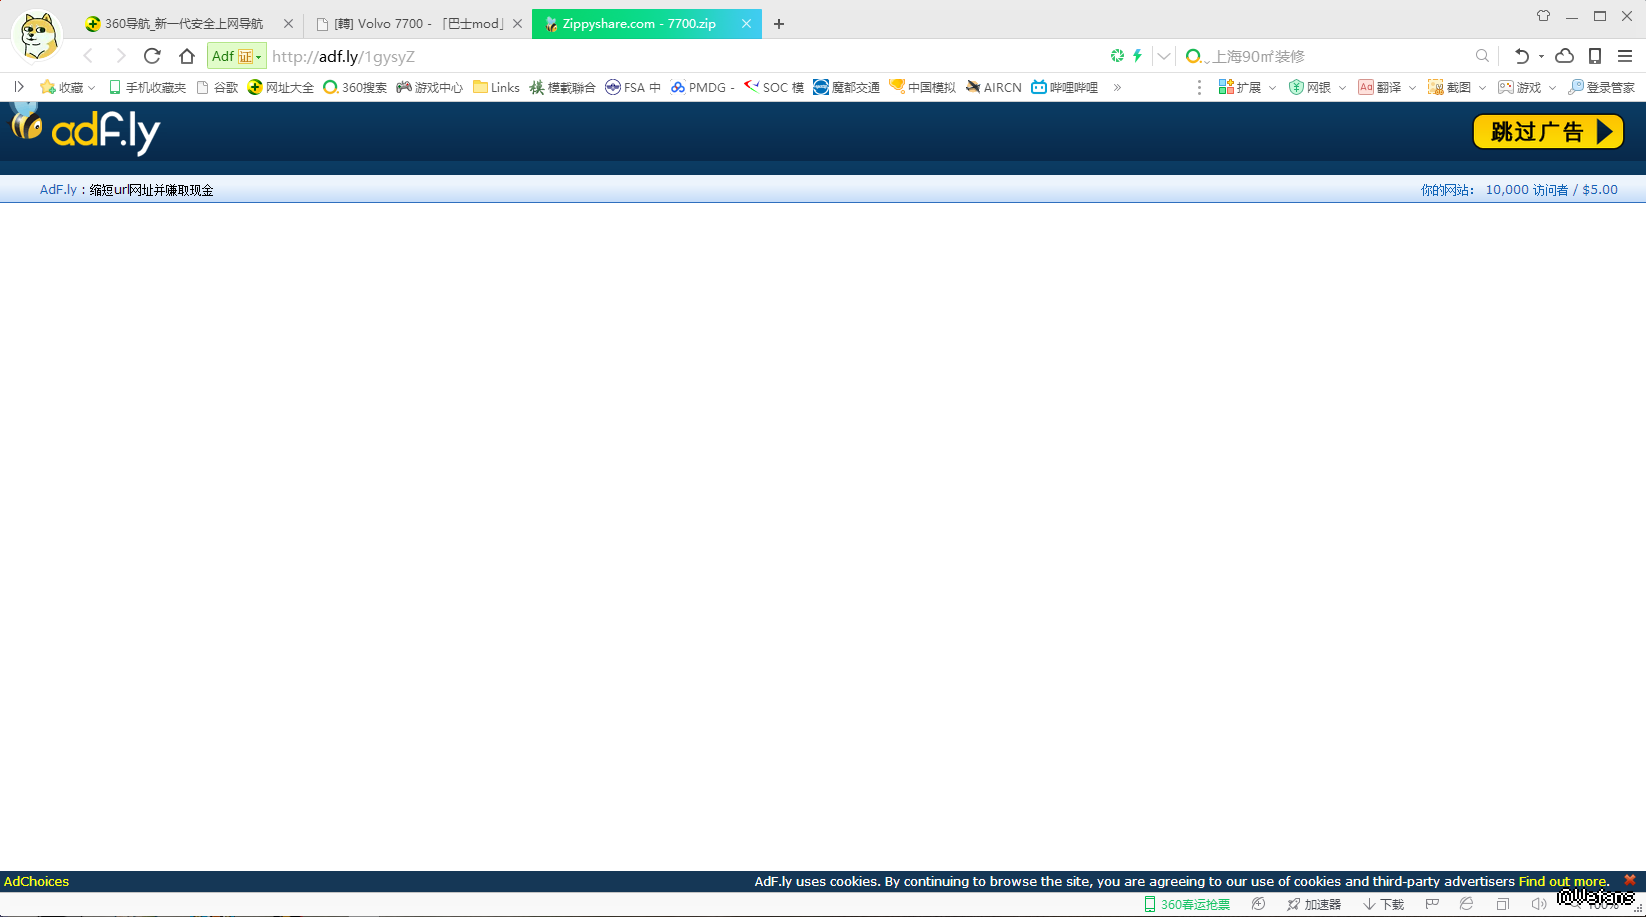Viewport: 1646px width, 917px height.
Task: Open the 手机收藏夹 mobile bookmarks
Action: (147, 88)
